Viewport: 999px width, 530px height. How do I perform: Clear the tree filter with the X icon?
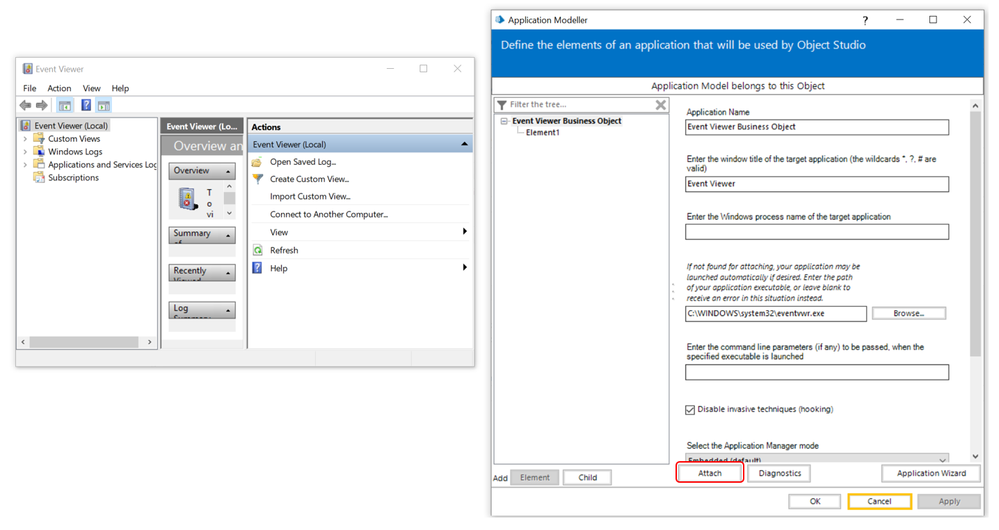660,105
